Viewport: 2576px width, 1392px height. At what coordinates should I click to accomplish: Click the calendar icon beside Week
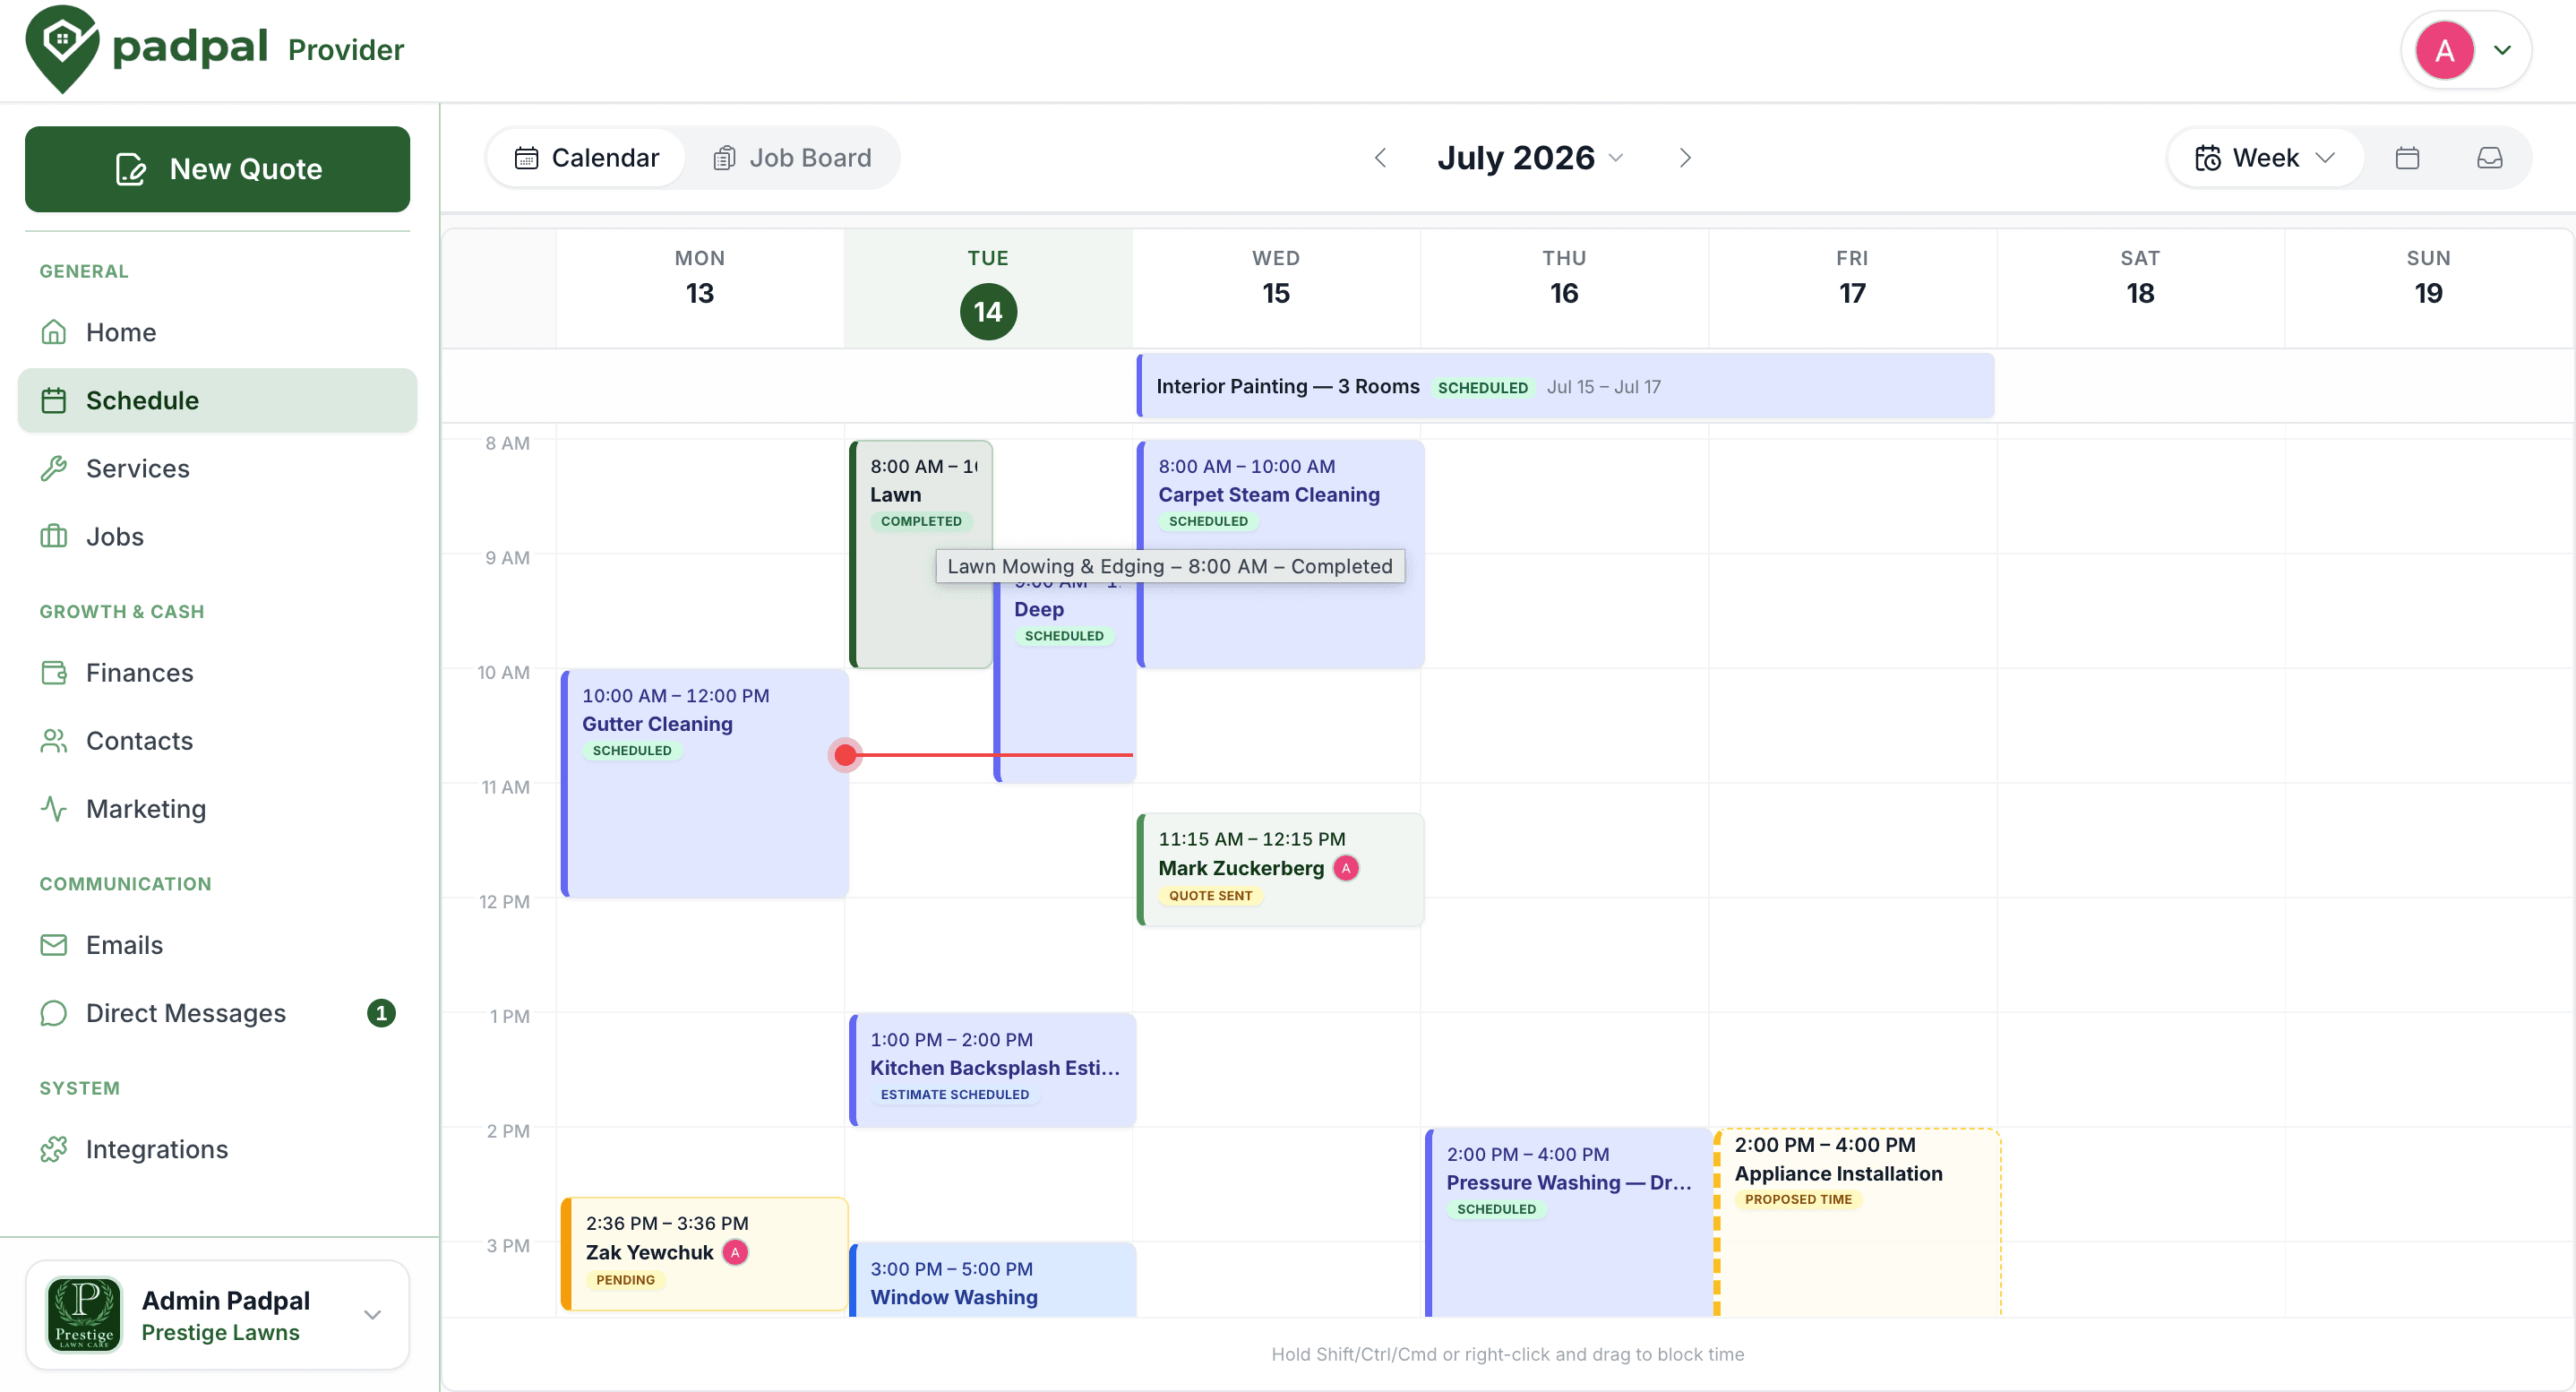point(2407,158)
